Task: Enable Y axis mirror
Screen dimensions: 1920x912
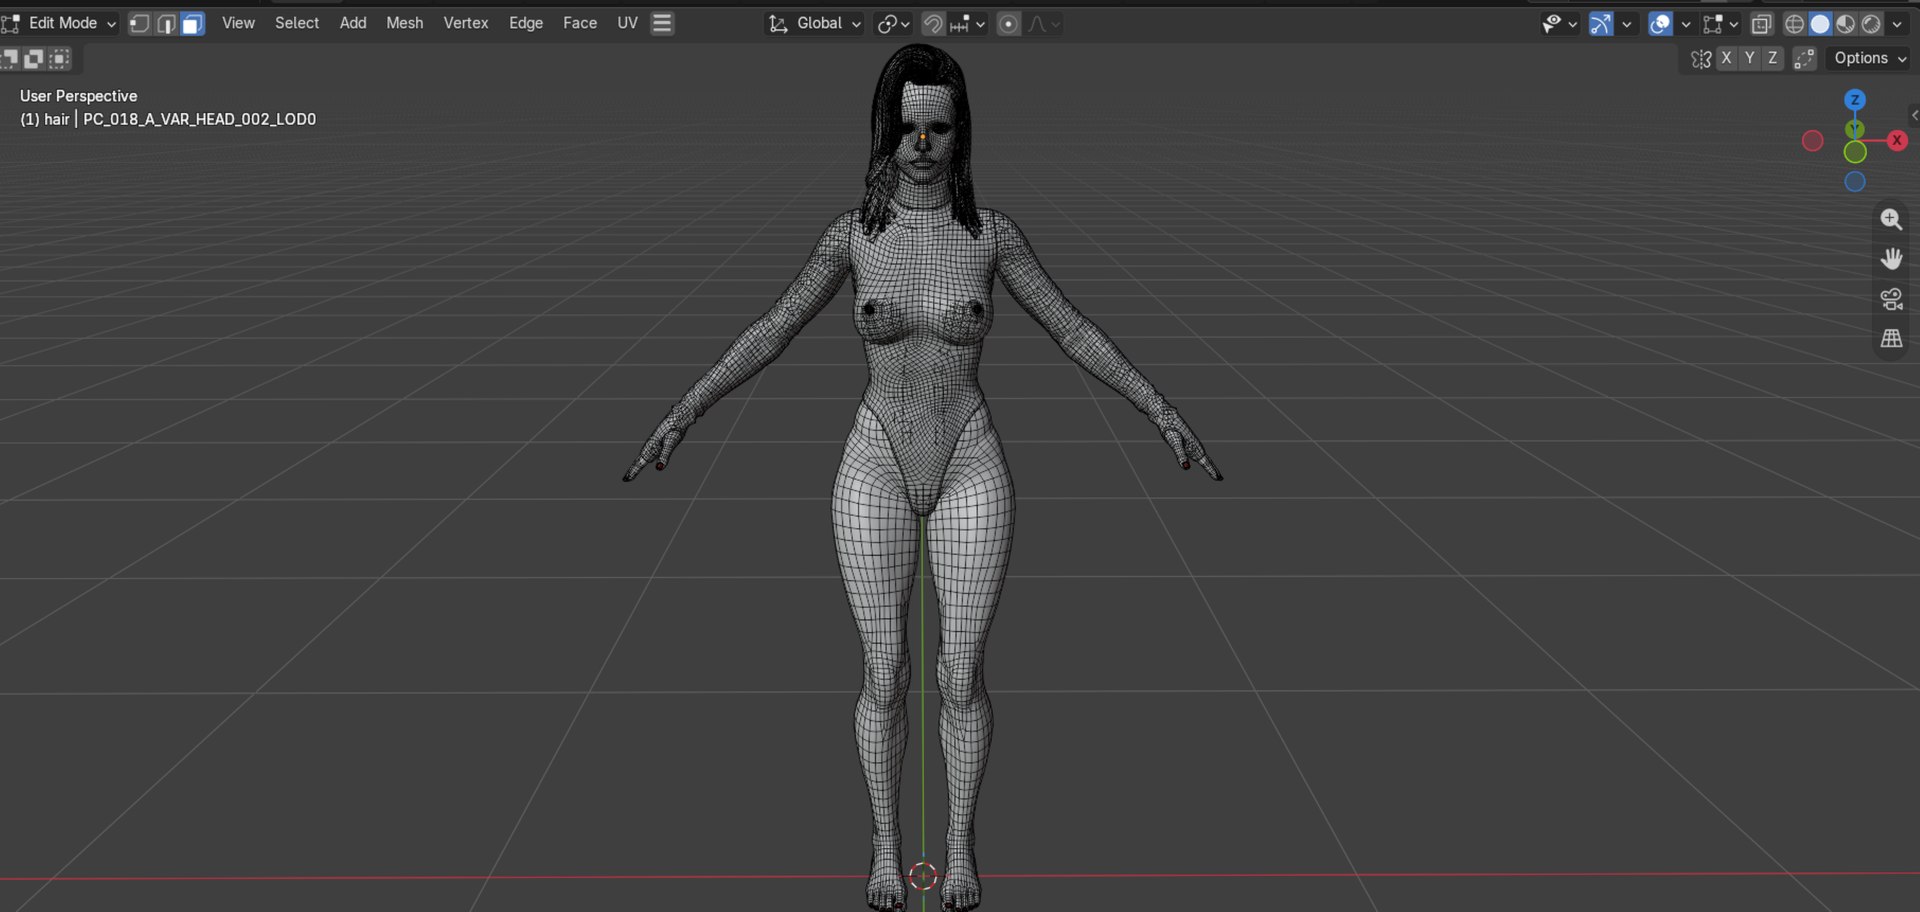Action: [x=1749, y=59]
